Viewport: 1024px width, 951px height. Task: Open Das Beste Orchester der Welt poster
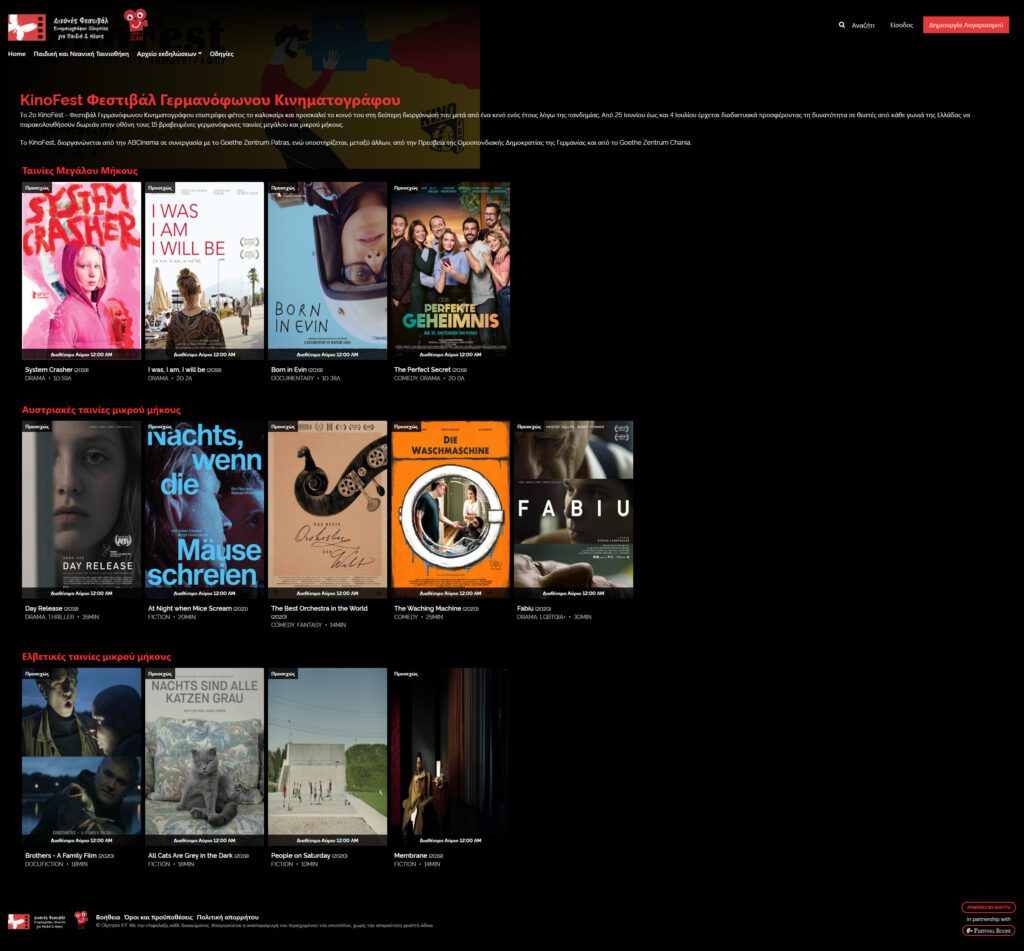pos(327,509)
